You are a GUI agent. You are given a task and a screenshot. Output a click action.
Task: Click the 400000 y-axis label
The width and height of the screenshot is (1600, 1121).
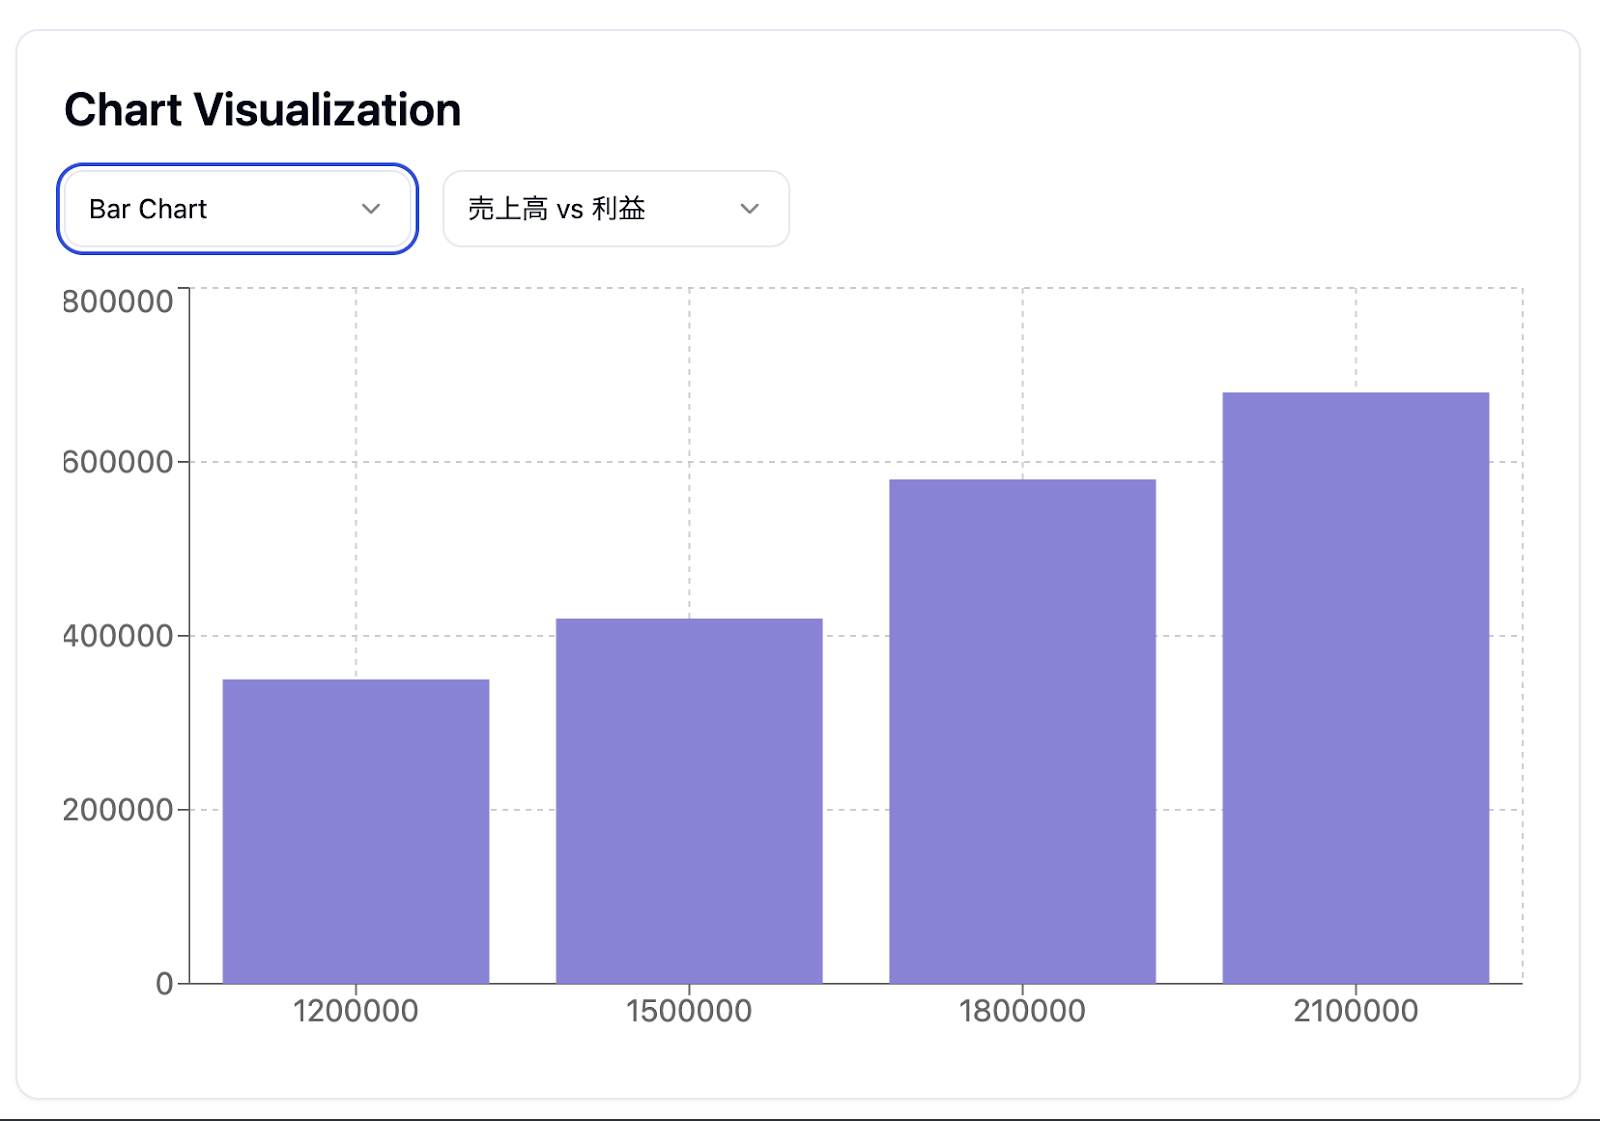(118, 636)
